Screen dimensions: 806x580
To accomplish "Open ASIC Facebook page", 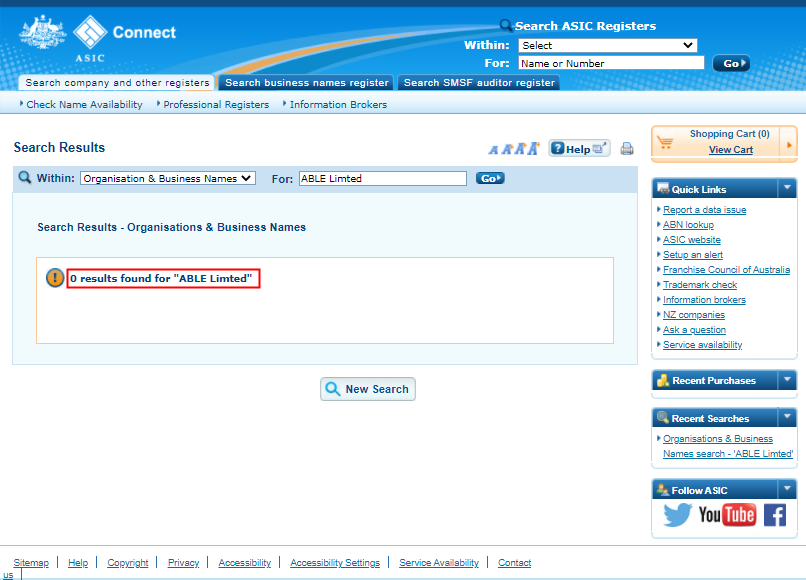I will pos(775,515).
